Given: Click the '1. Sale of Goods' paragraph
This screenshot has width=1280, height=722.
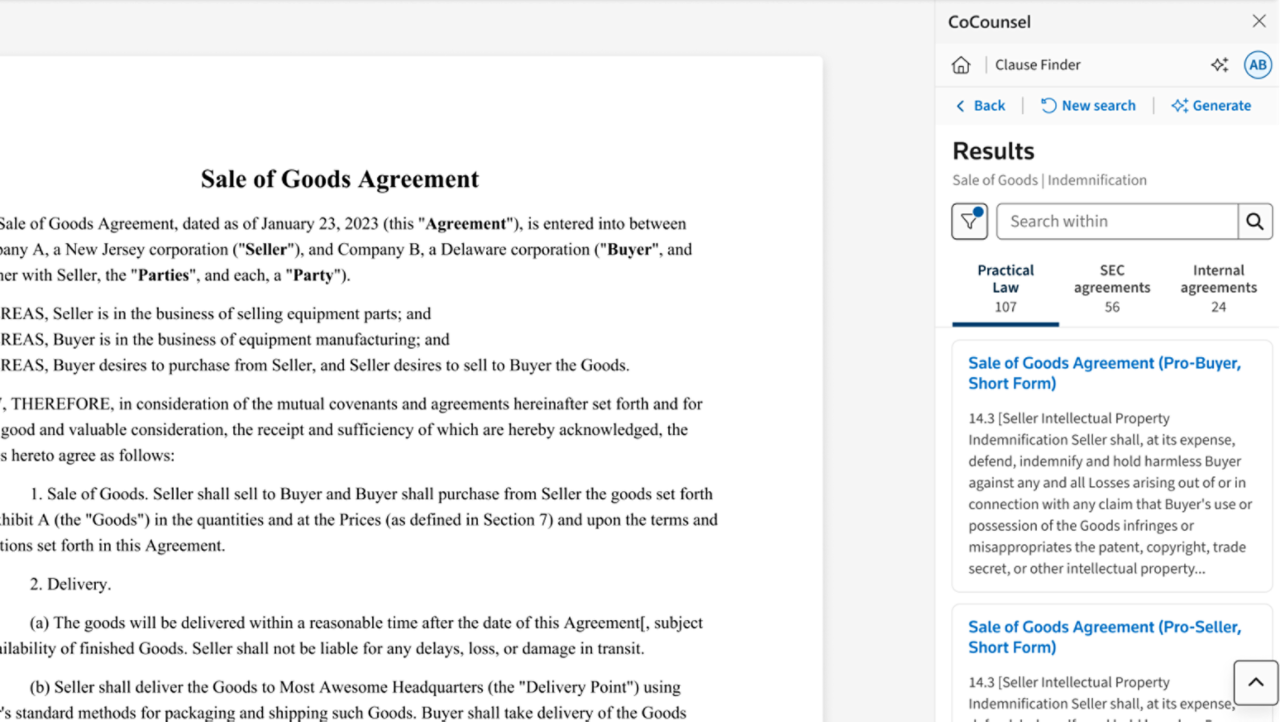Looking at the screenshot, I should 358,520.
